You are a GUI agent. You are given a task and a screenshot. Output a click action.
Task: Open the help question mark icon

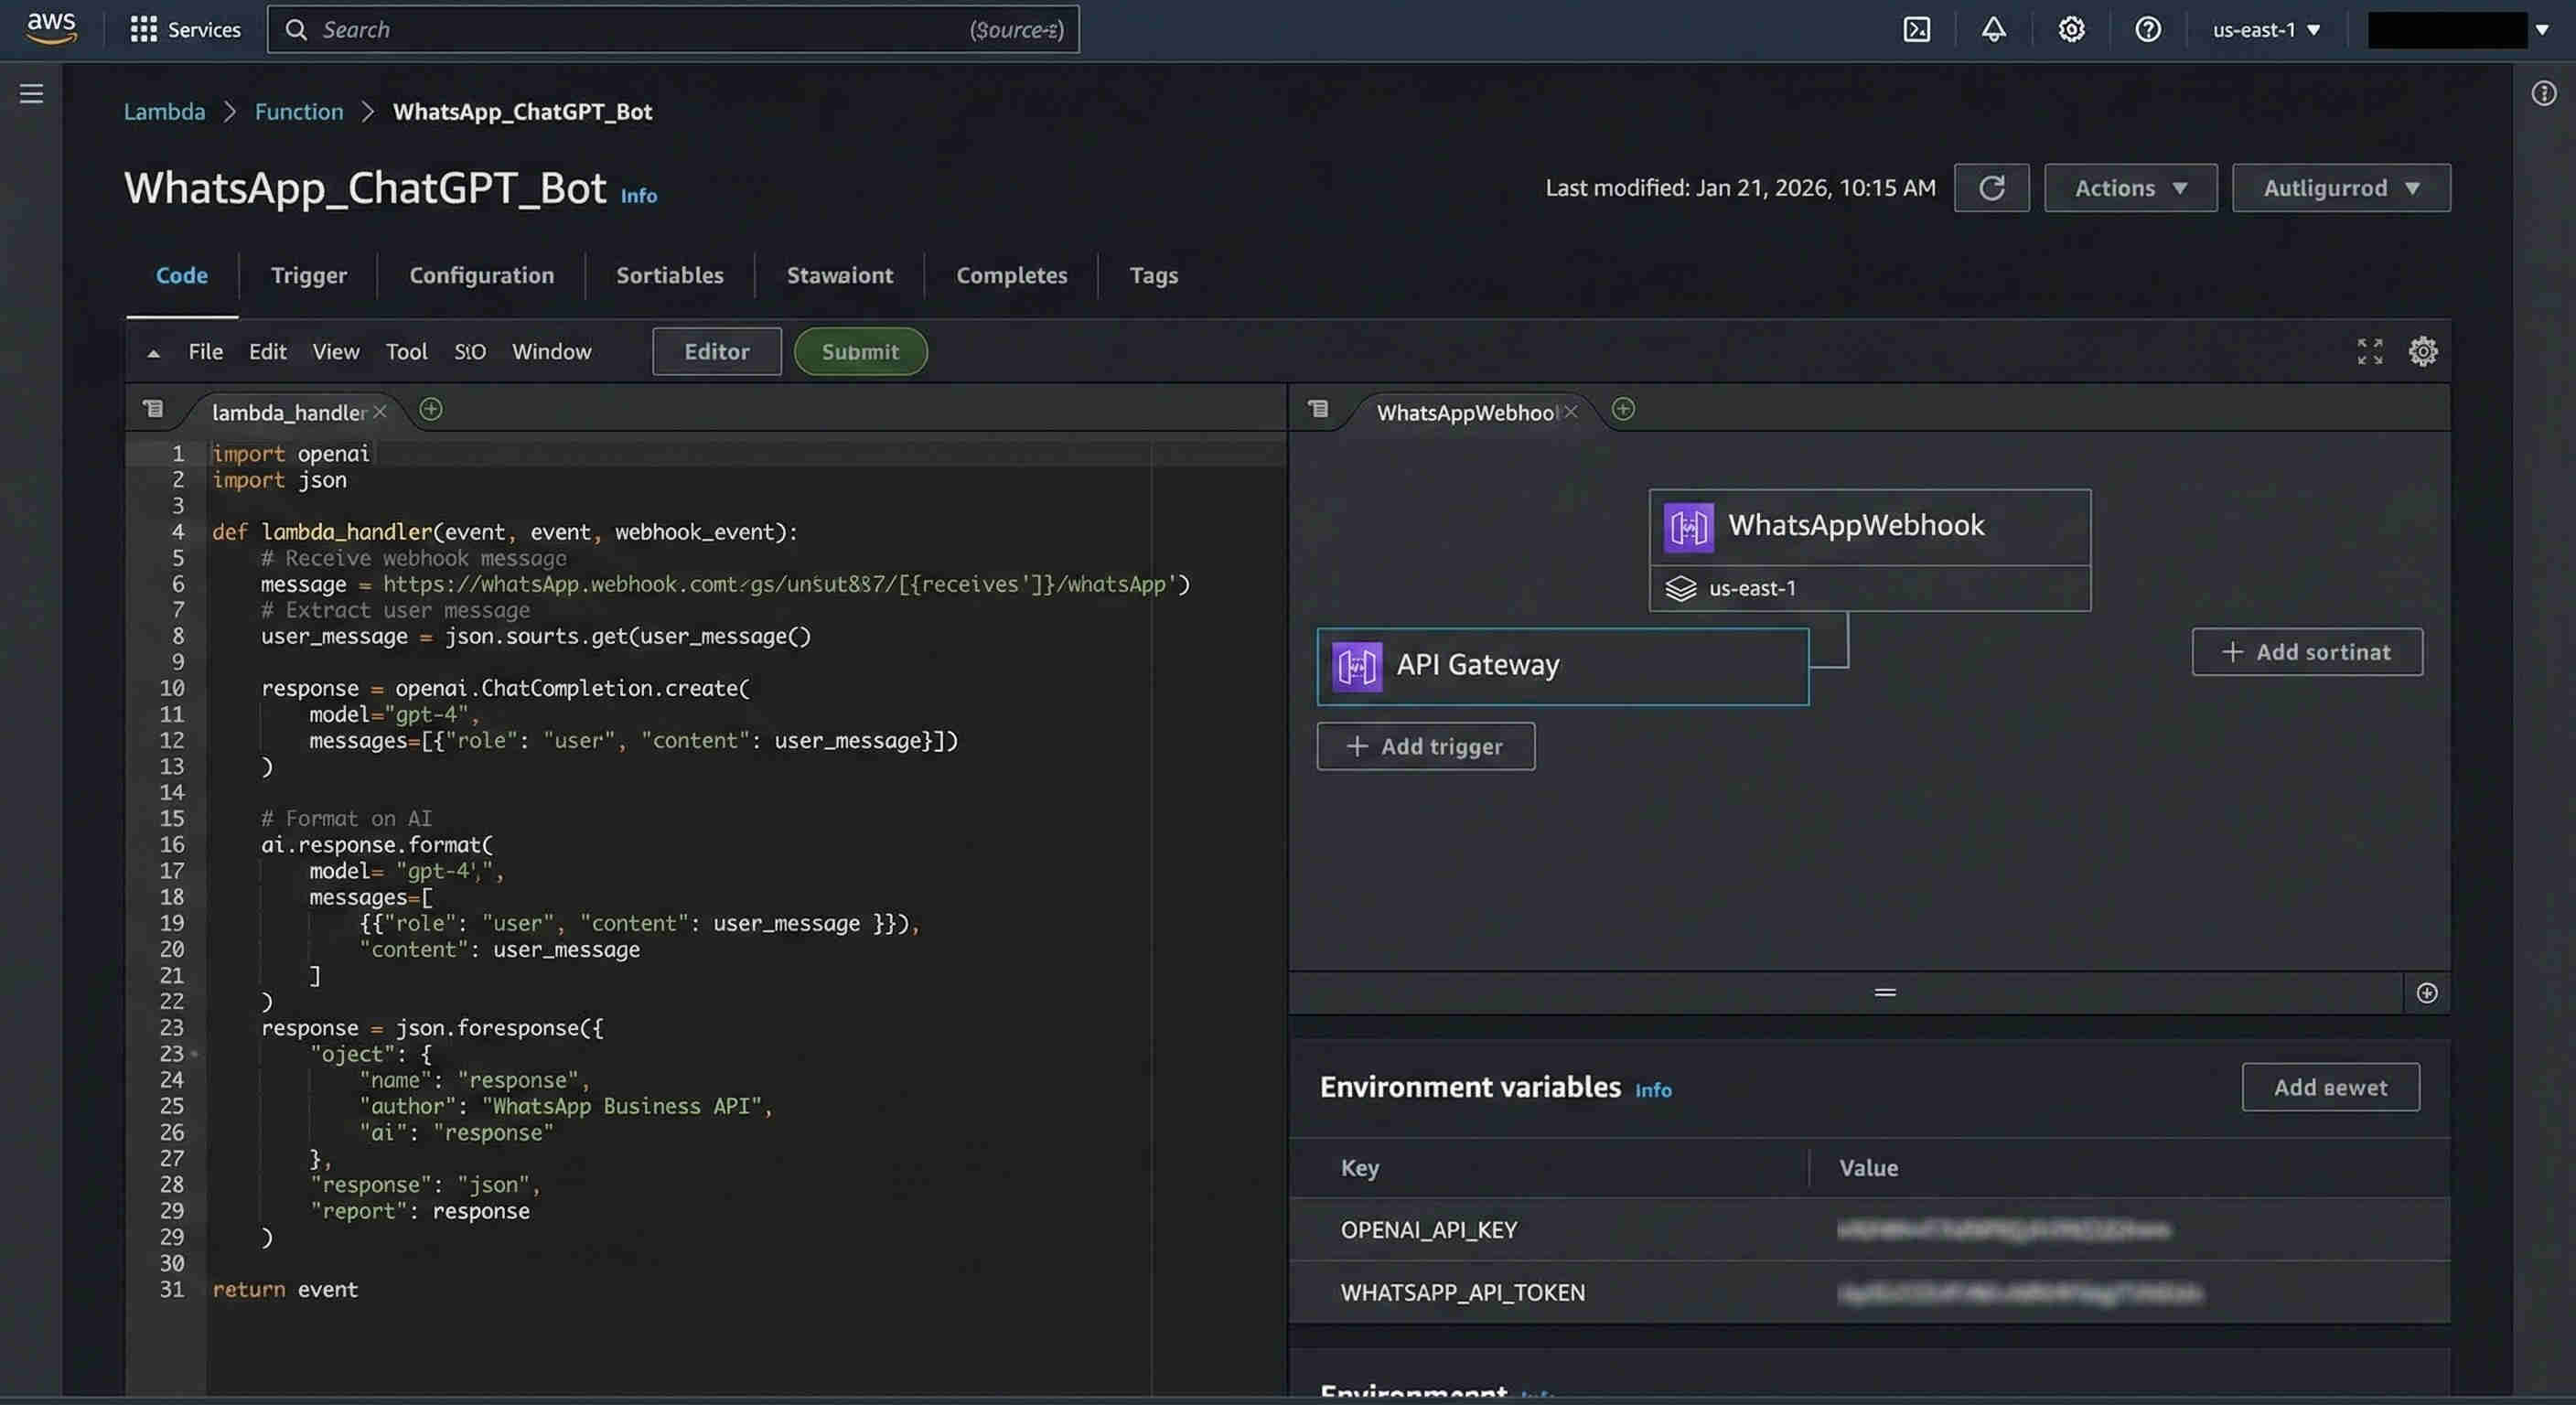pyautogui.click(x=2147, y=29)
